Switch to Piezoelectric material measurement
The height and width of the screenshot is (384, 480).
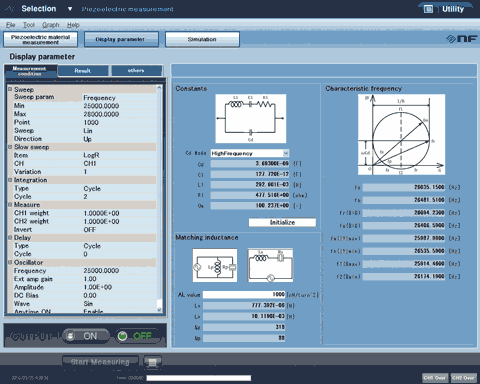tap(40, 39)
